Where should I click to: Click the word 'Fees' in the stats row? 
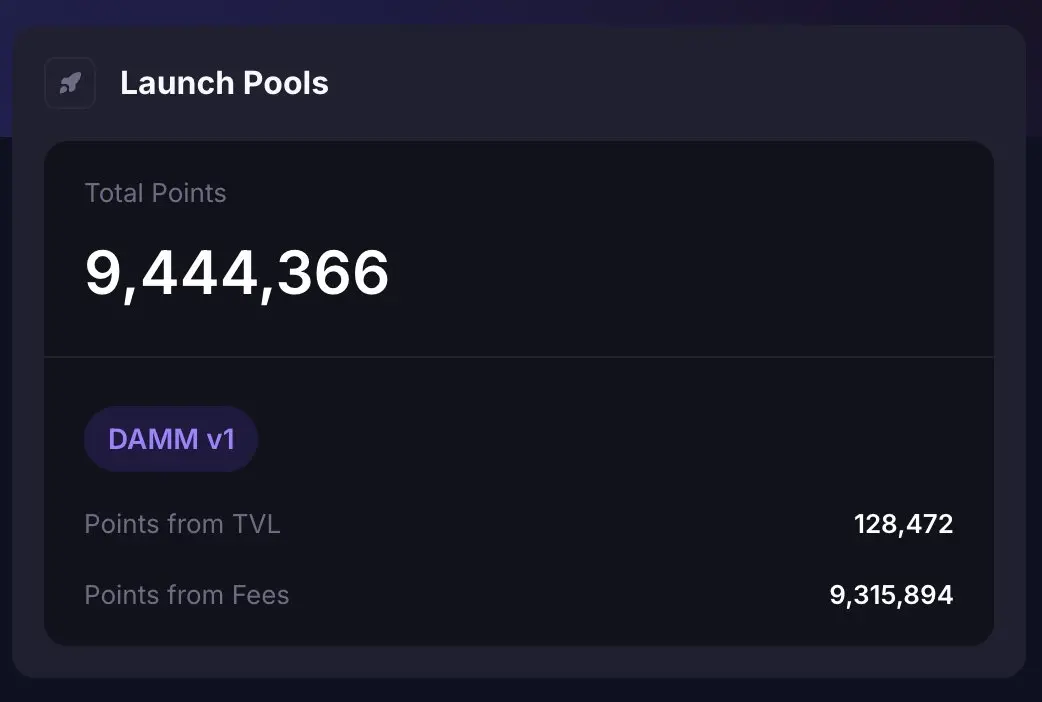tap(260, 595)
